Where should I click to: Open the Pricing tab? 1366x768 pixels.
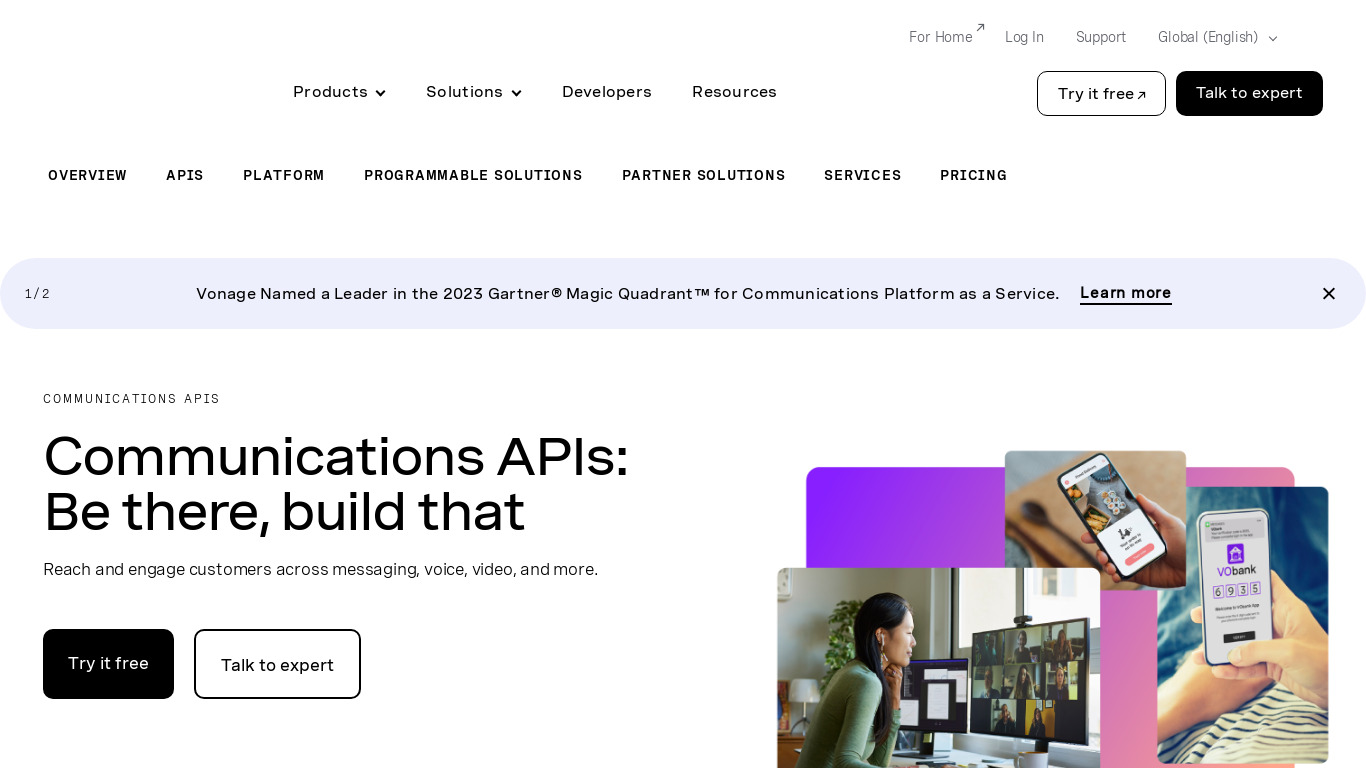point(973,175)
